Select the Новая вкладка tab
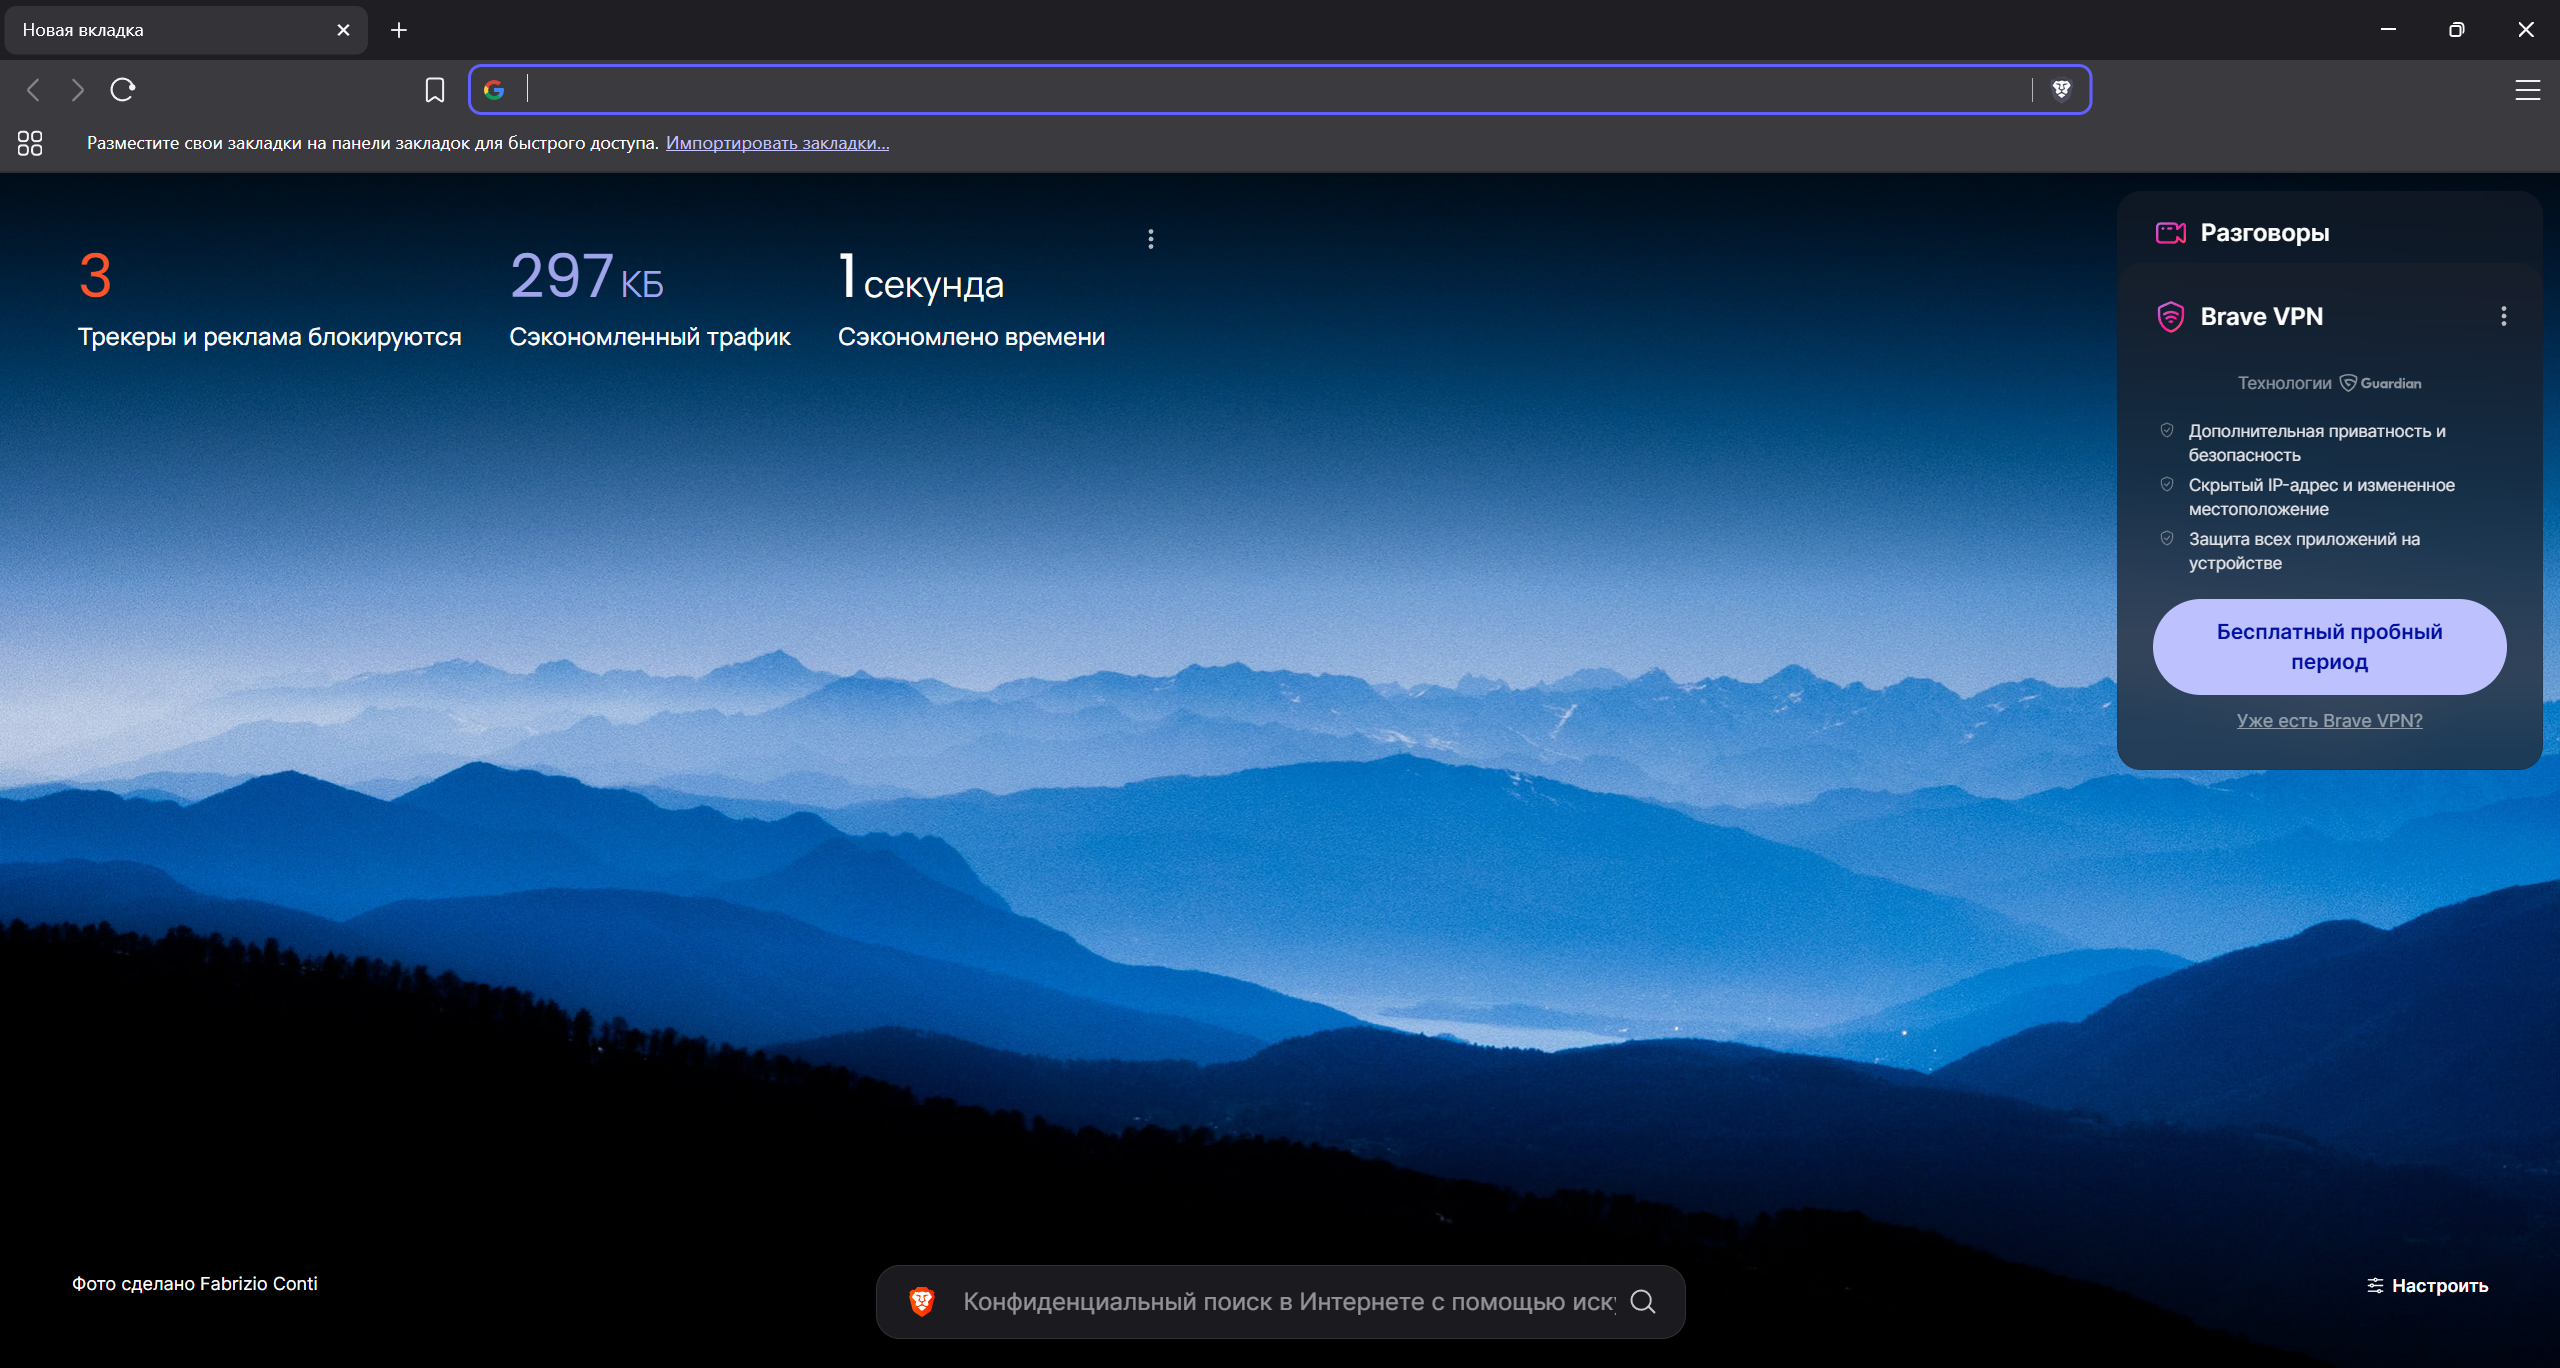 pyautogui.click(x=170, y=30)
